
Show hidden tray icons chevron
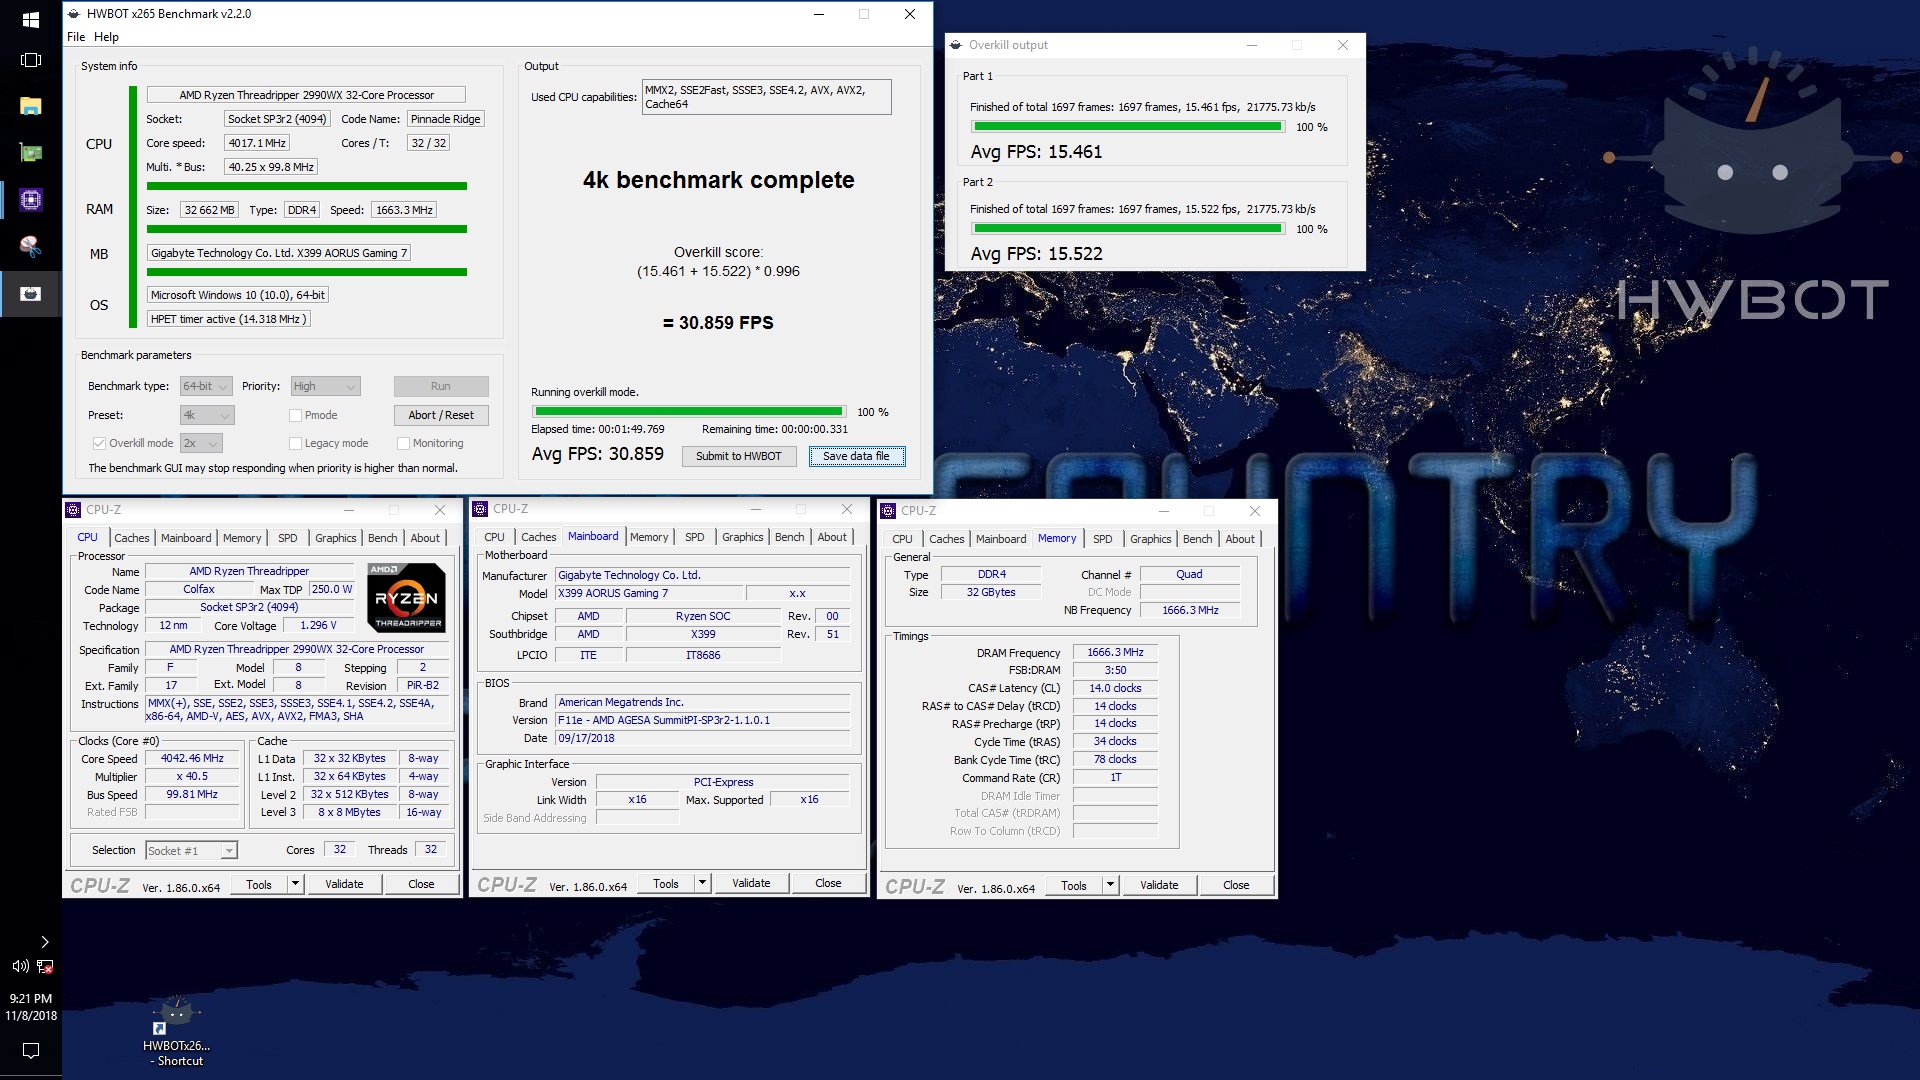(44, 942)
